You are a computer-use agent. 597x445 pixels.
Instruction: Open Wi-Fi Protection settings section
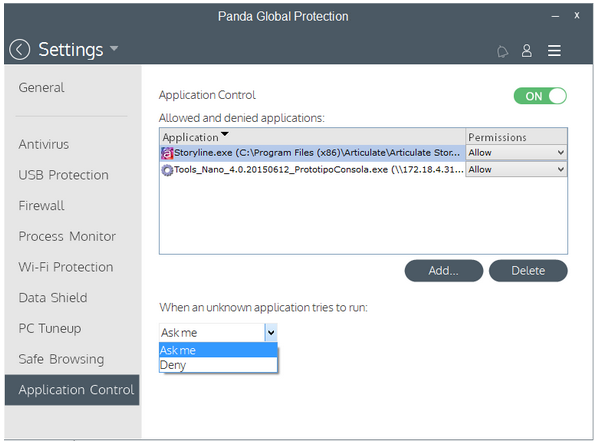coord(66,267)
